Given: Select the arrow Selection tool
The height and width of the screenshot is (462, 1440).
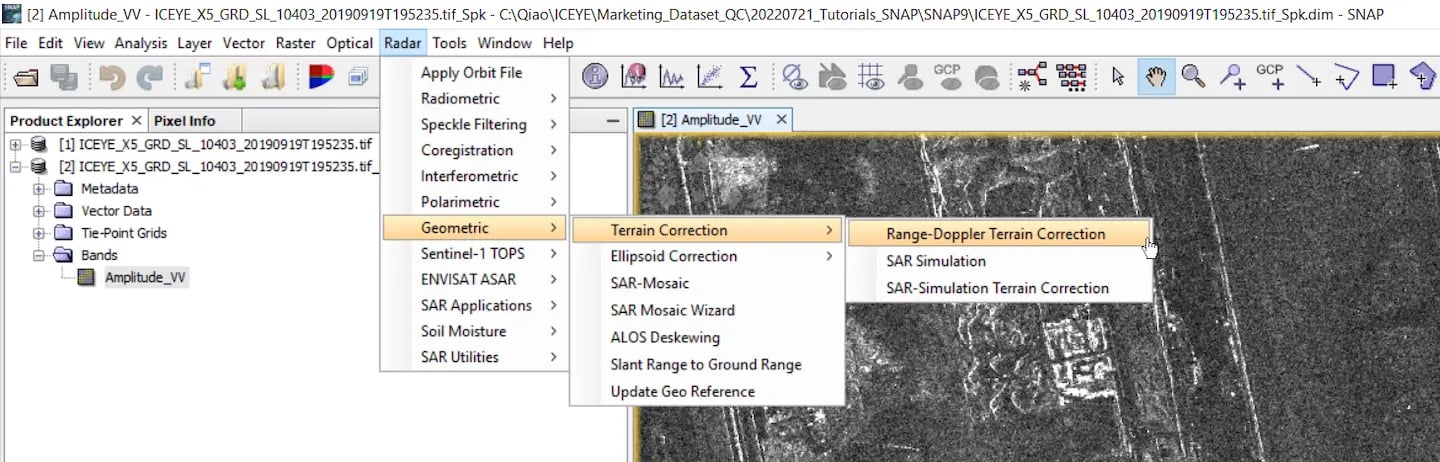Looking at the screenshot, I should coord(1118,77).
